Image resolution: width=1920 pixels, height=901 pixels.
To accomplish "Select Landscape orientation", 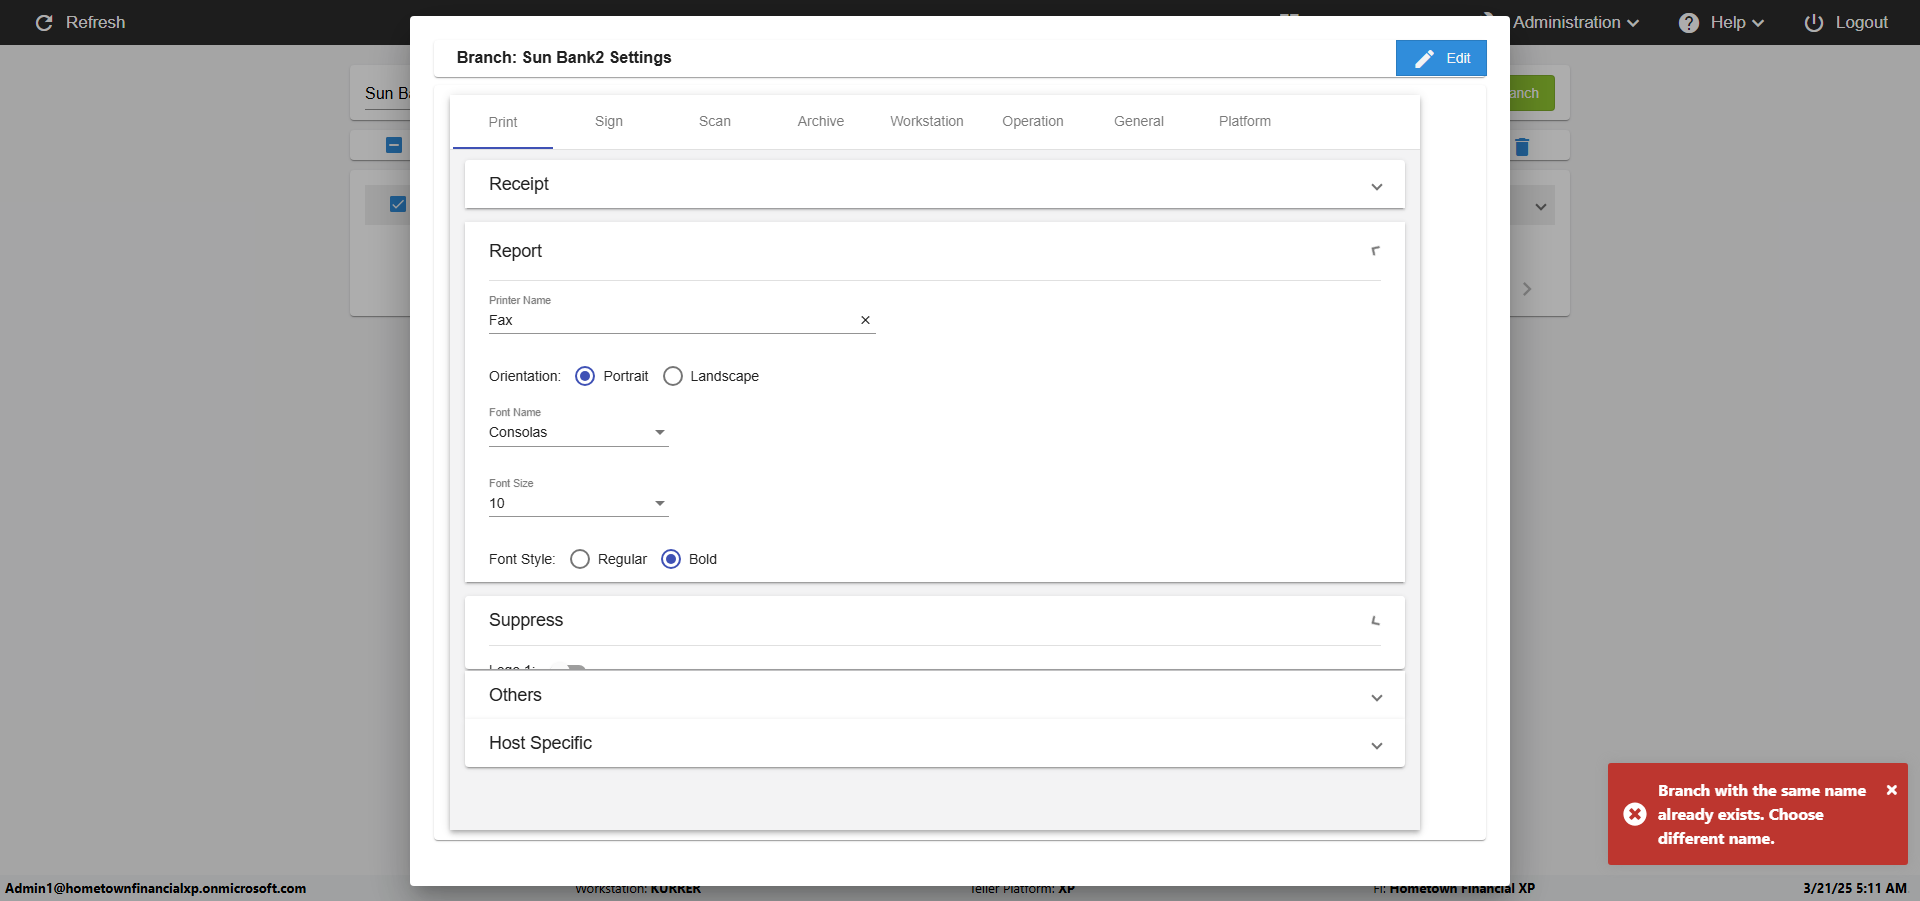I will [x=673, y=376].
